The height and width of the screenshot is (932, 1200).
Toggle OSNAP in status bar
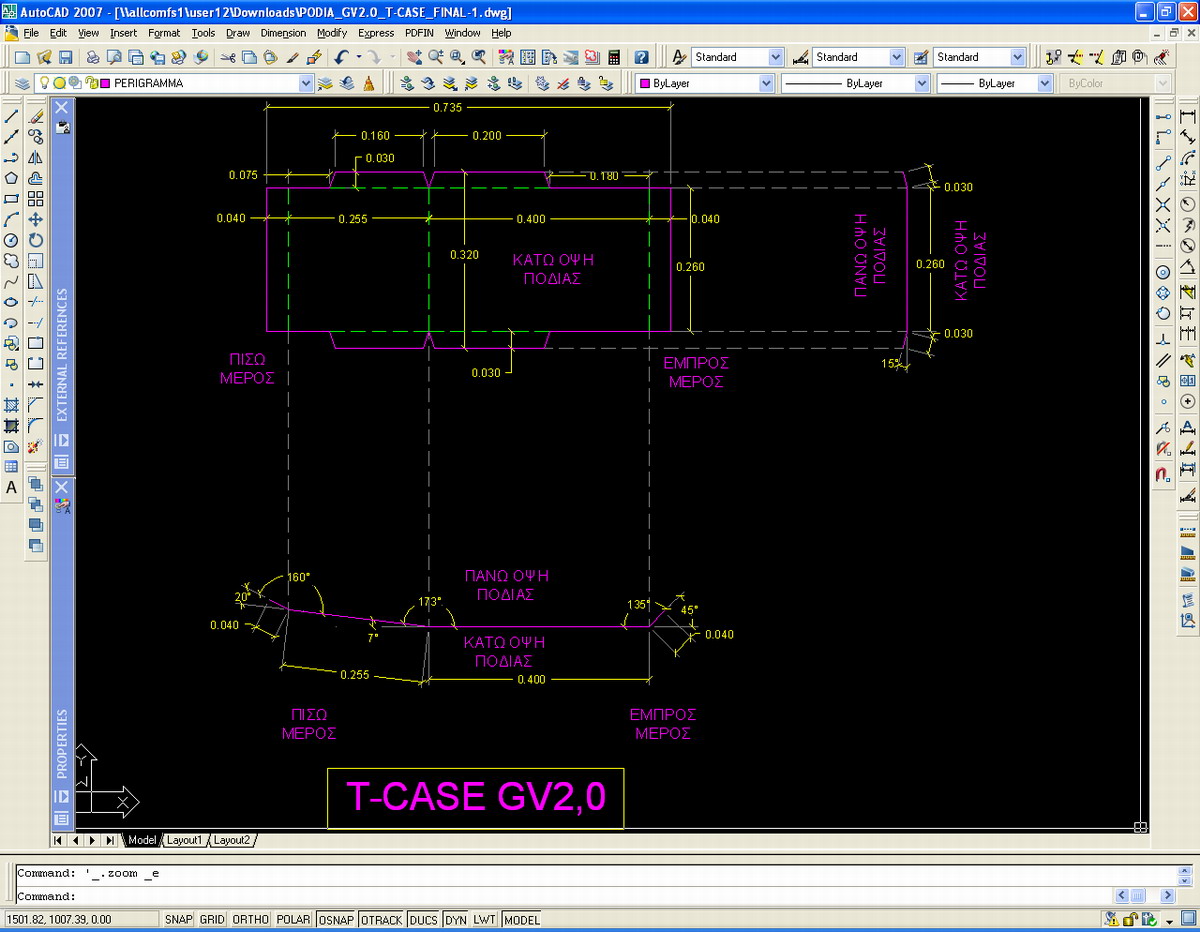[337, 919]
